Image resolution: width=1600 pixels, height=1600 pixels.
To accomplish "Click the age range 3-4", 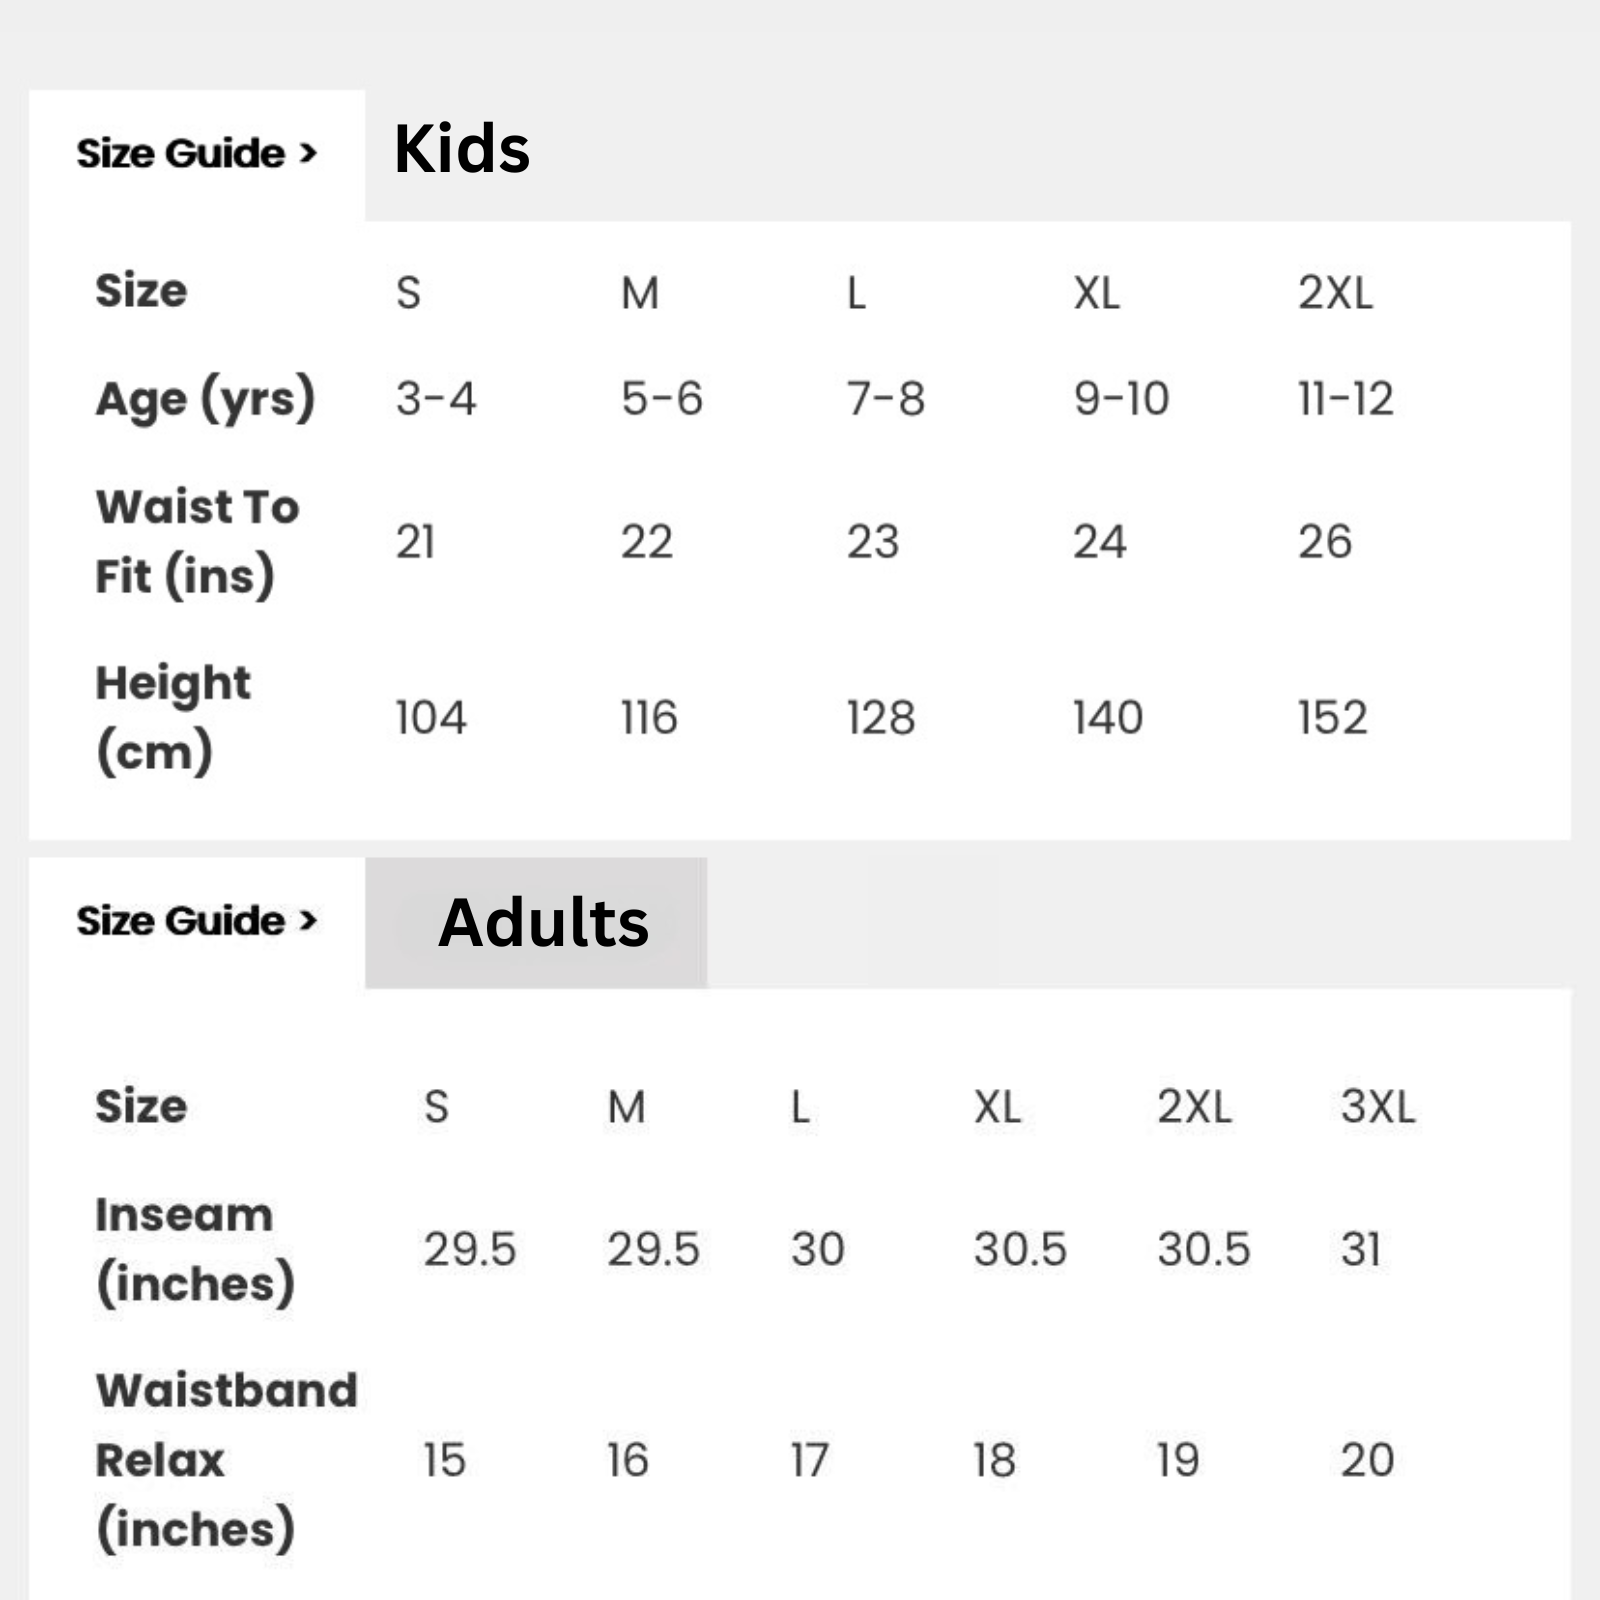I will pos(435,399).
